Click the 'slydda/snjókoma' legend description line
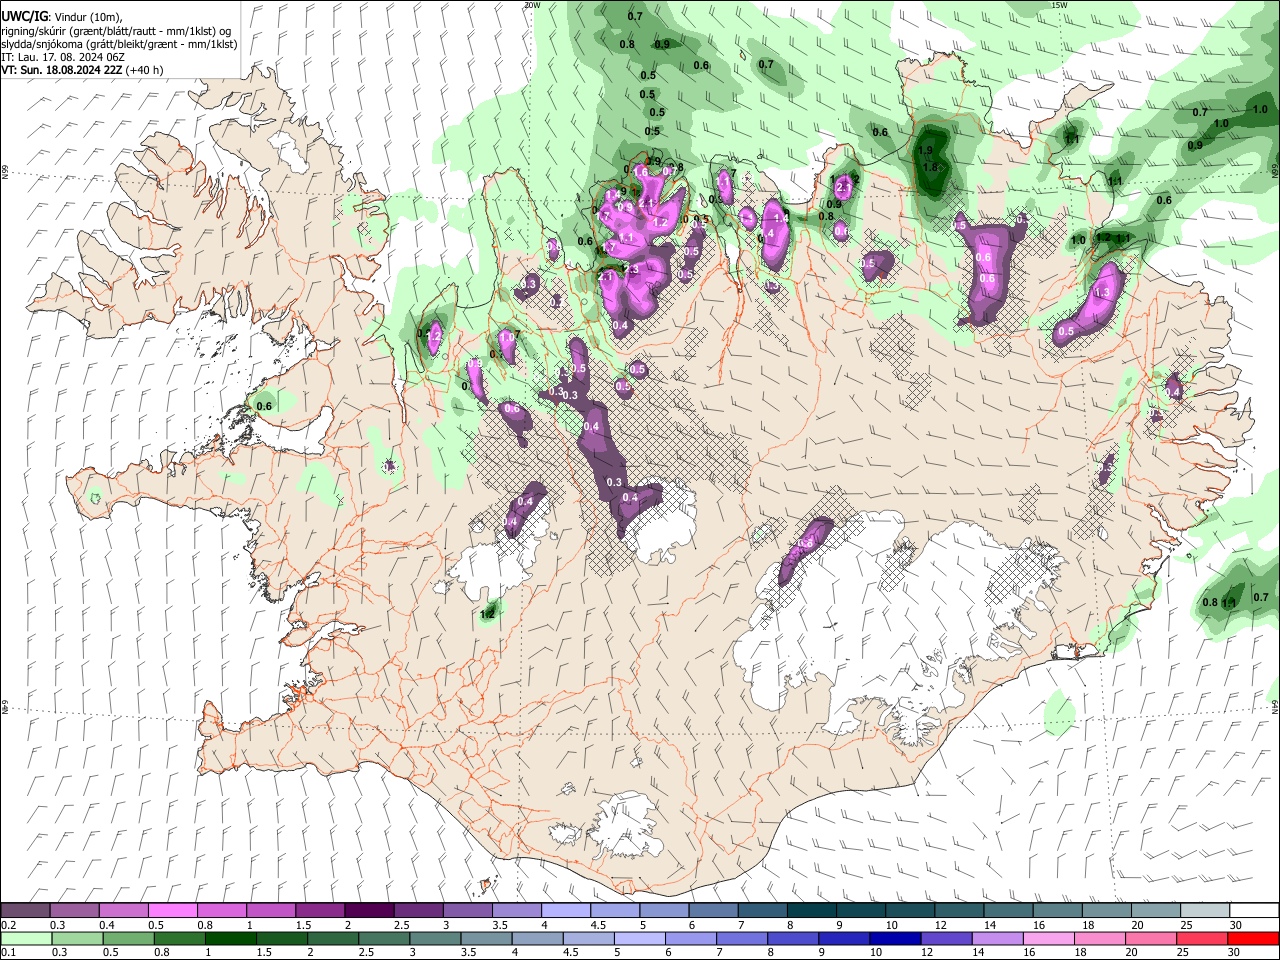Screen dimensions: 1280x960 click(x=119, y=44)
